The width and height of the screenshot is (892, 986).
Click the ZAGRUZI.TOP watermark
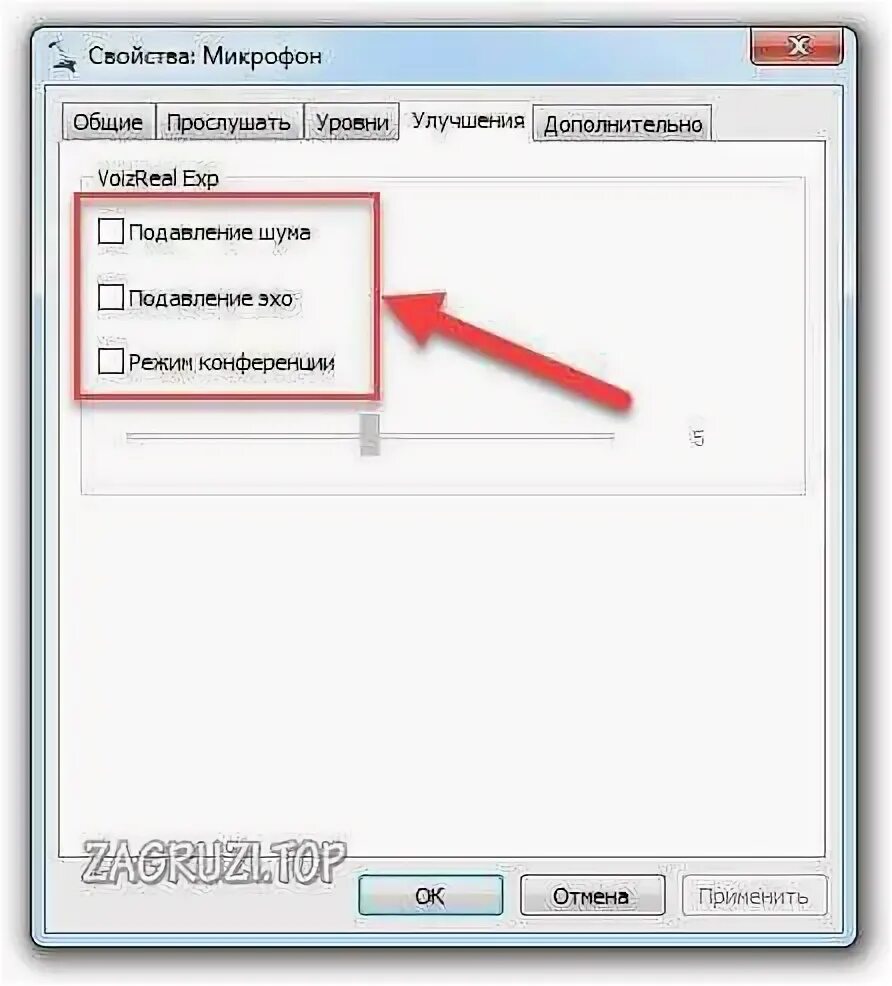(x=214, y=861)
